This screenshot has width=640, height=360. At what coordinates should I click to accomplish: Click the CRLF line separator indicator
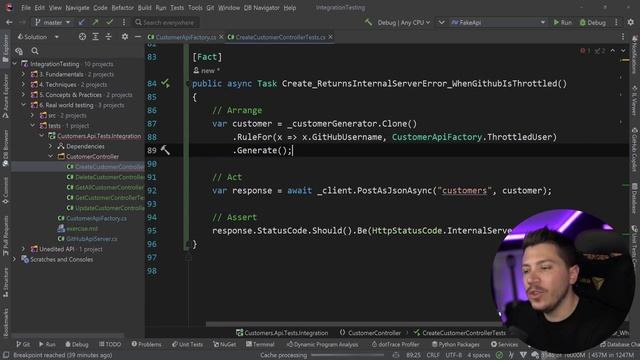point(433,355)
